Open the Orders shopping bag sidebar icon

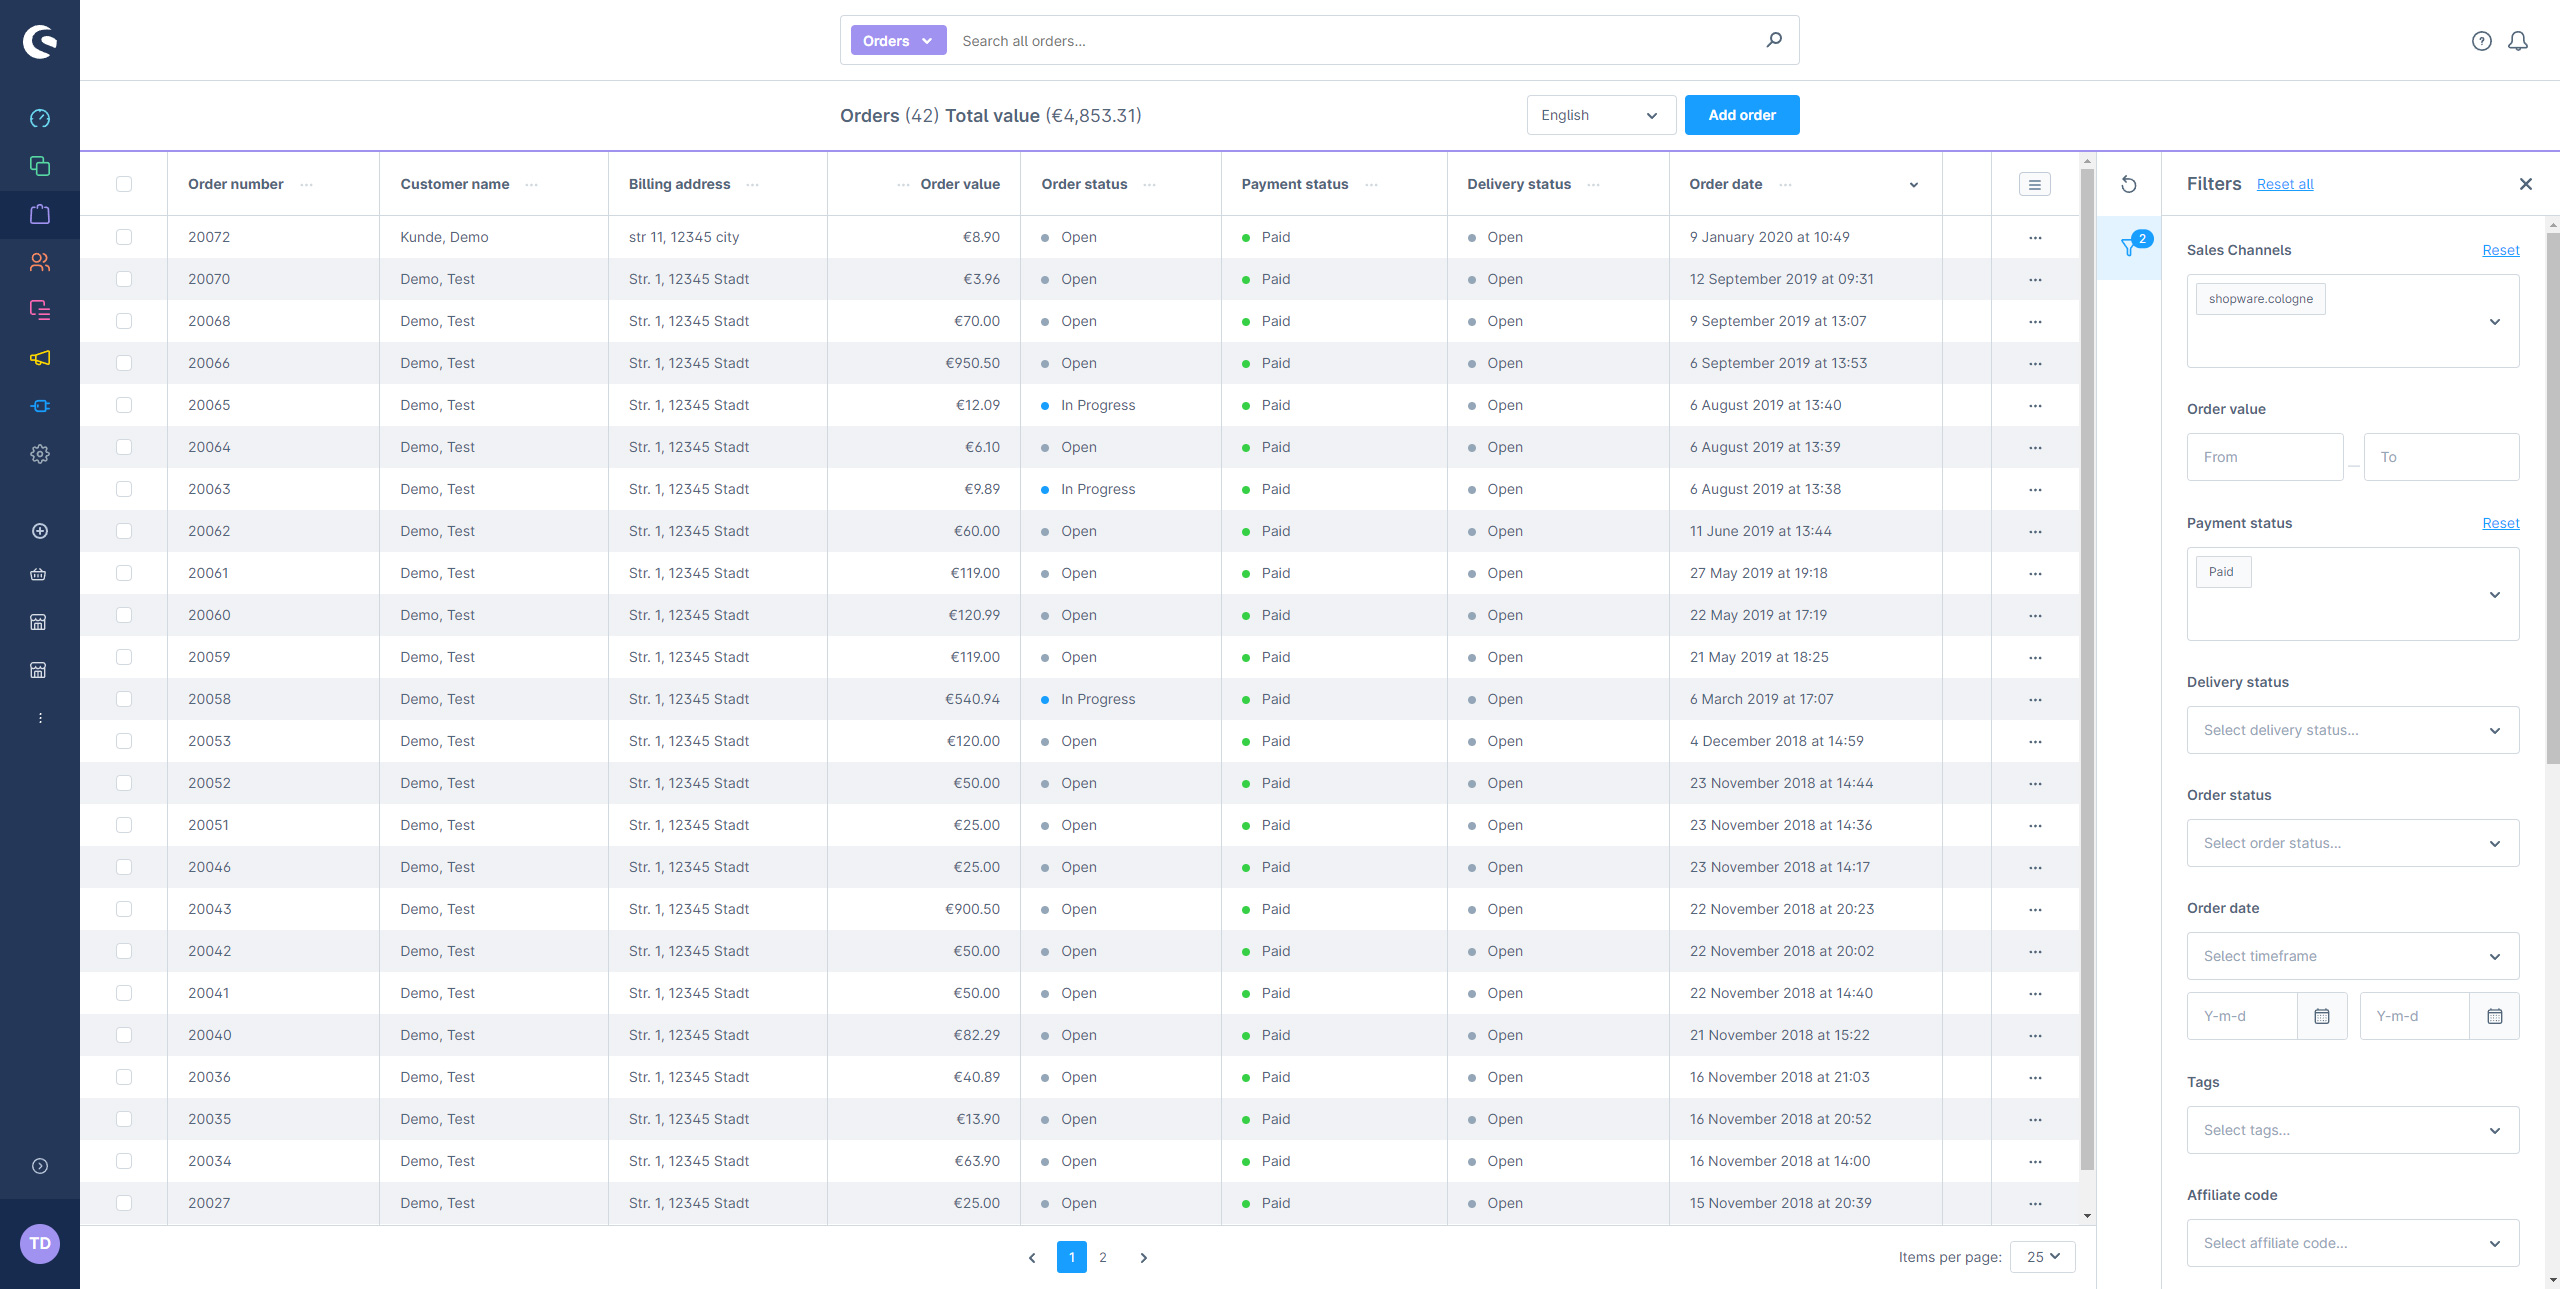point(40,214)
